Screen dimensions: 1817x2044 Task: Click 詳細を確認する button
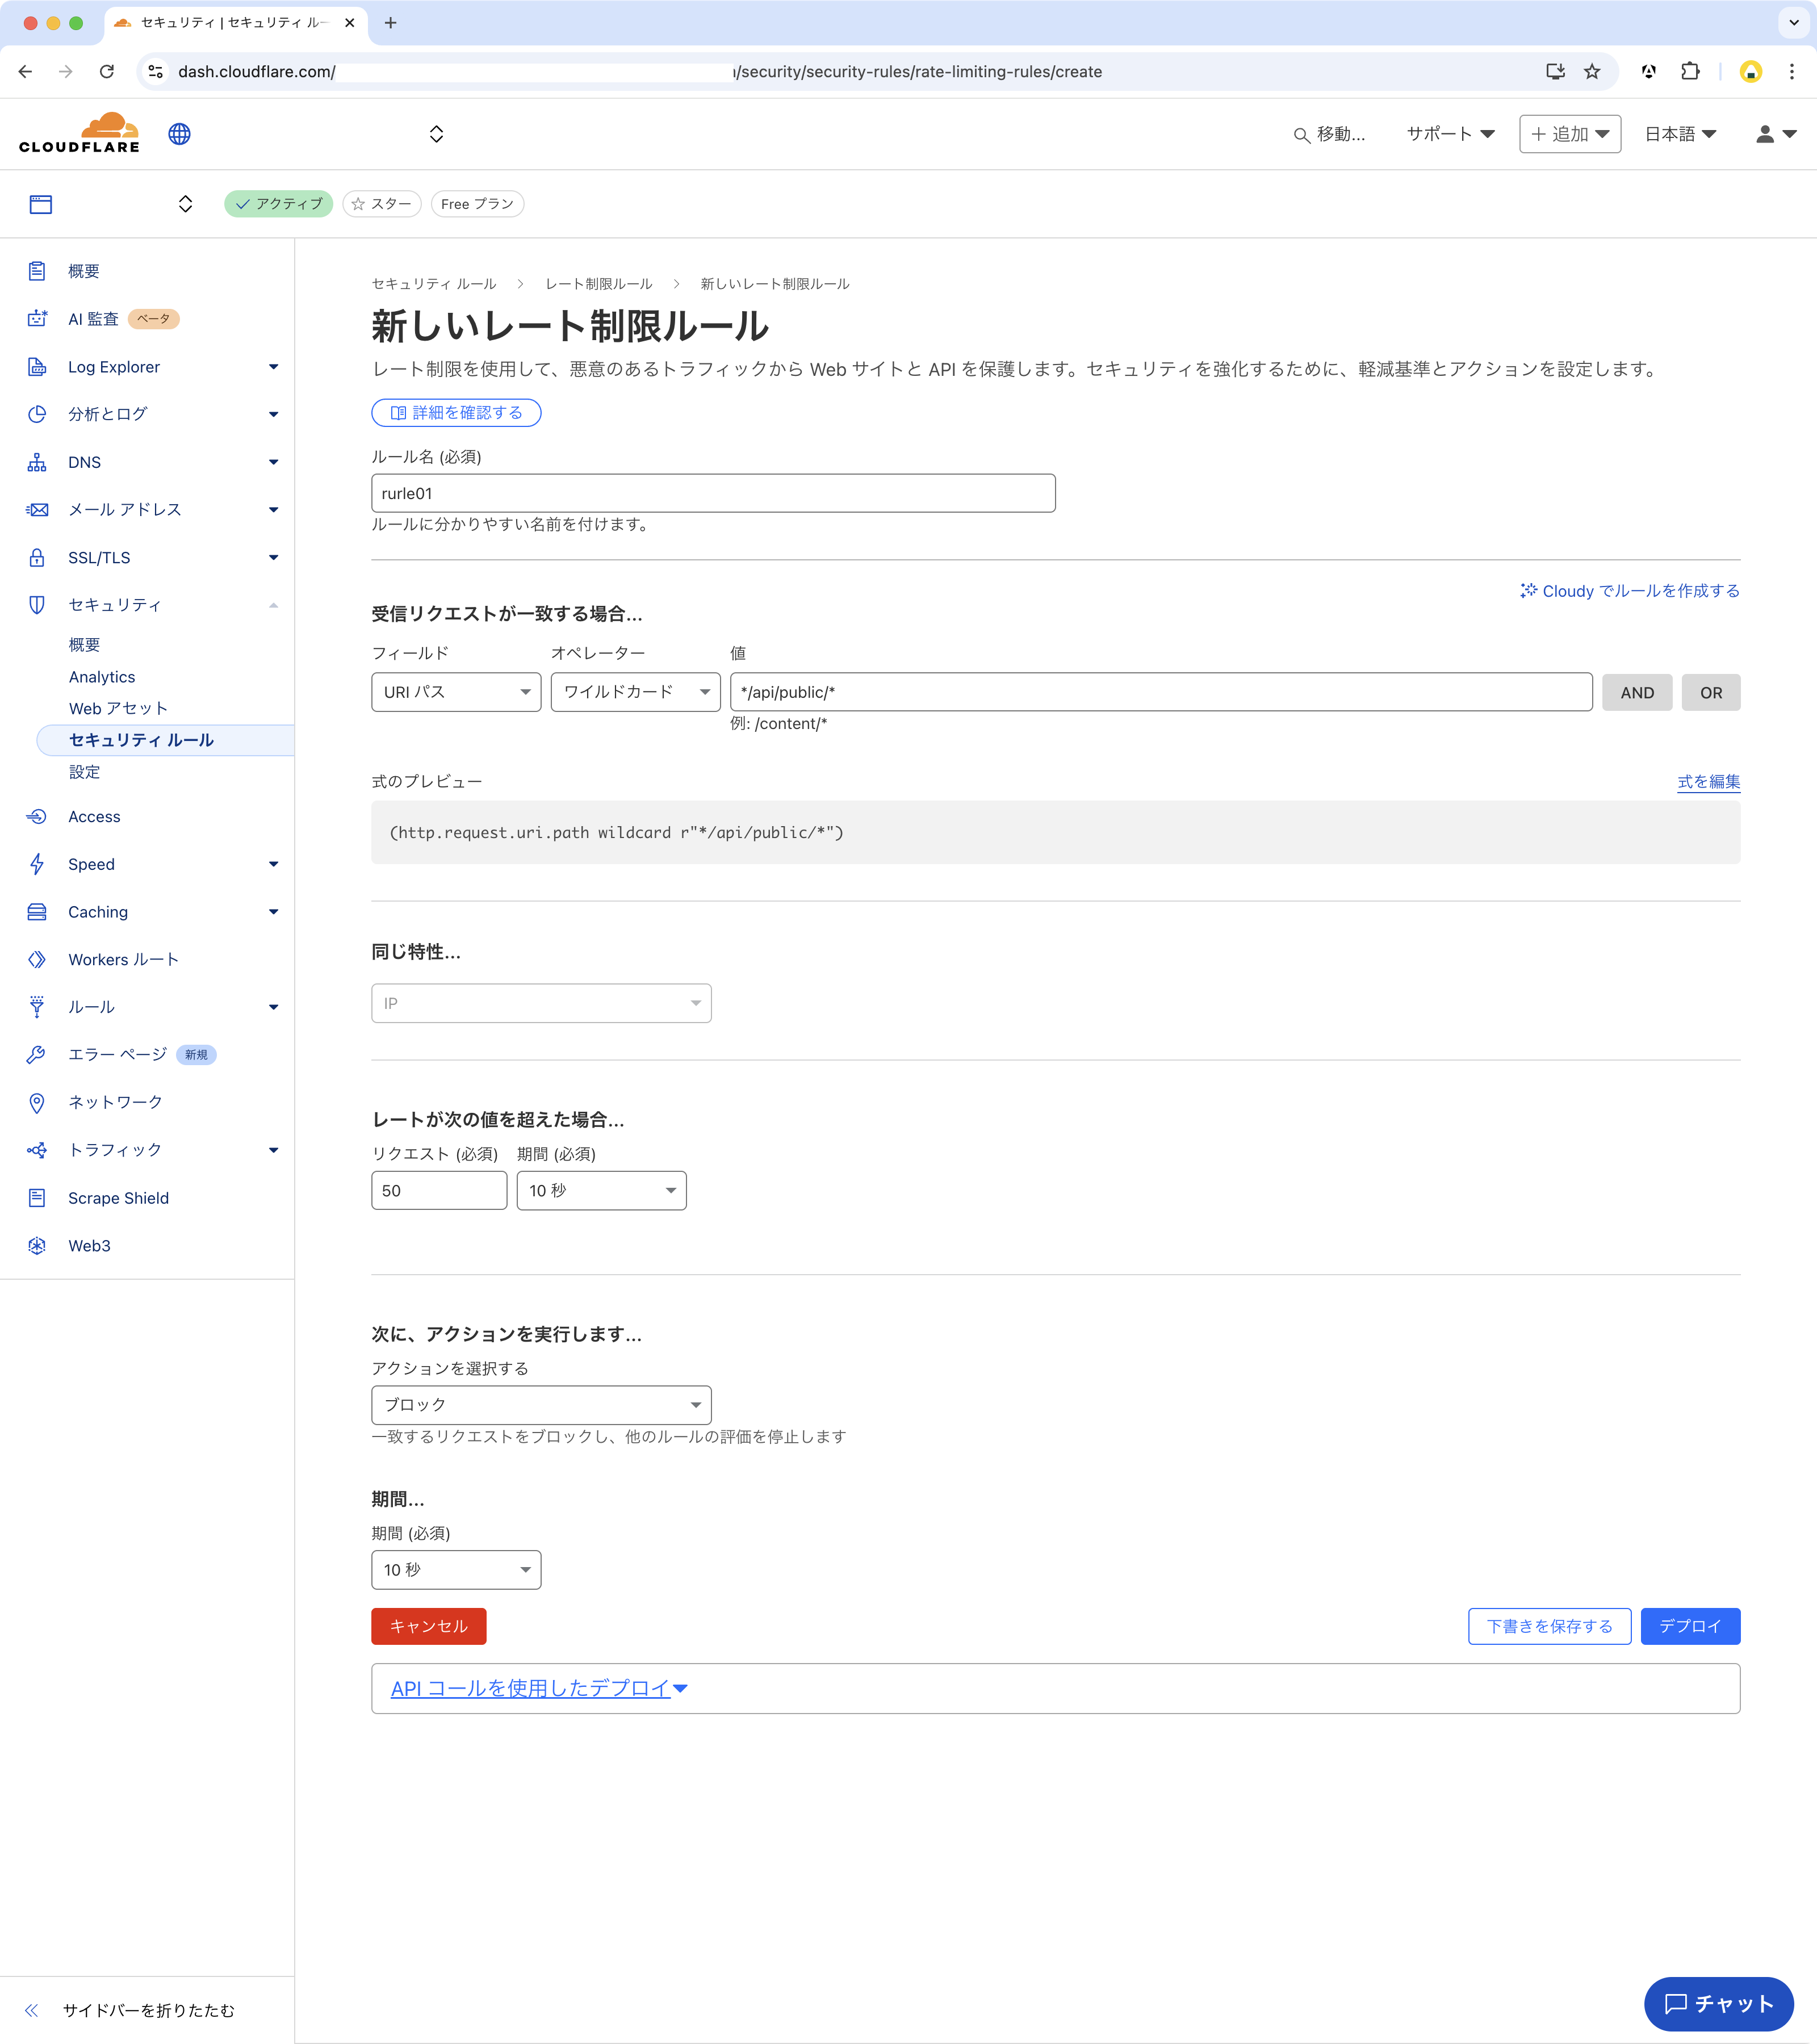(456, 413)
